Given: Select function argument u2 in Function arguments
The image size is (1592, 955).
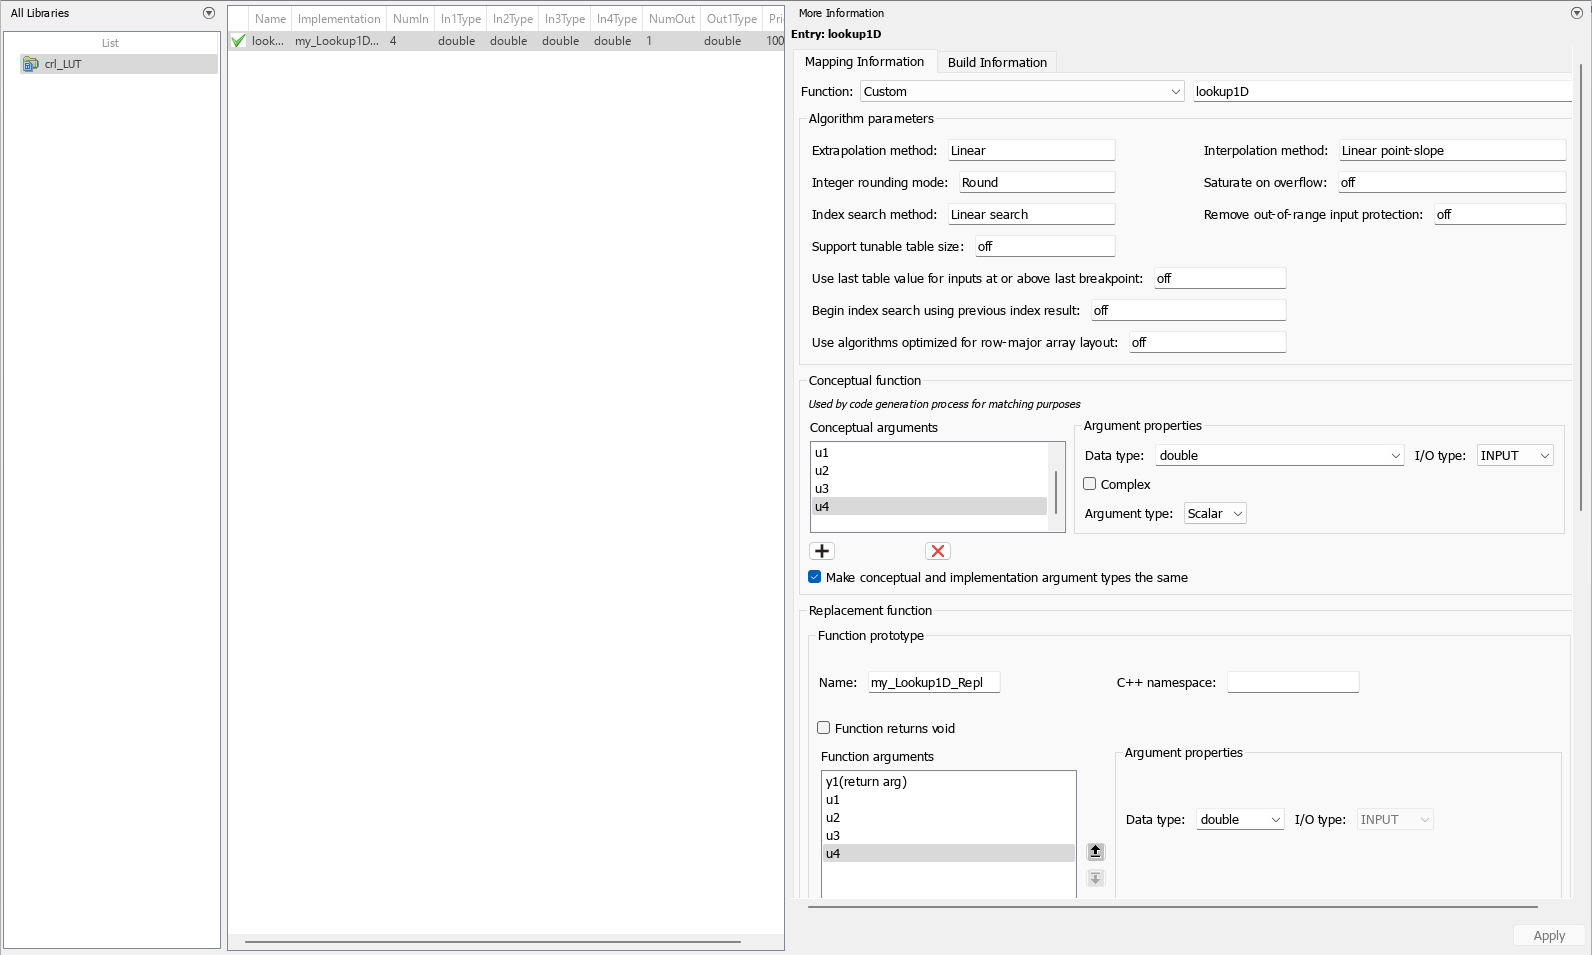Looking at the screenshot, I should tap(949, 818).
